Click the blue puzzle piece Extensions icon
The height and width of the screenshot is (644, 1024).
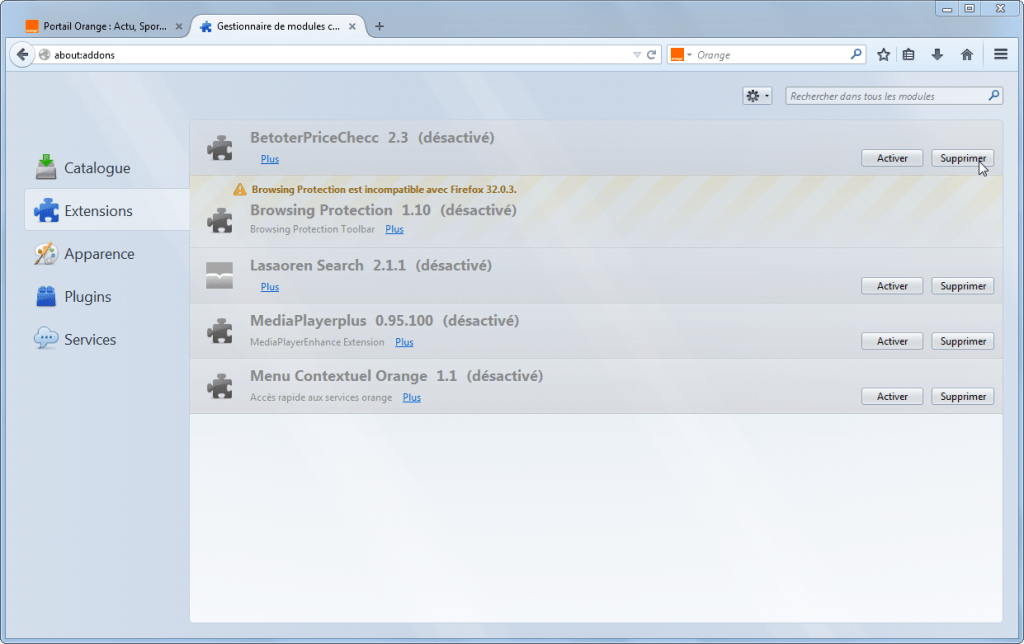point(46,210)
